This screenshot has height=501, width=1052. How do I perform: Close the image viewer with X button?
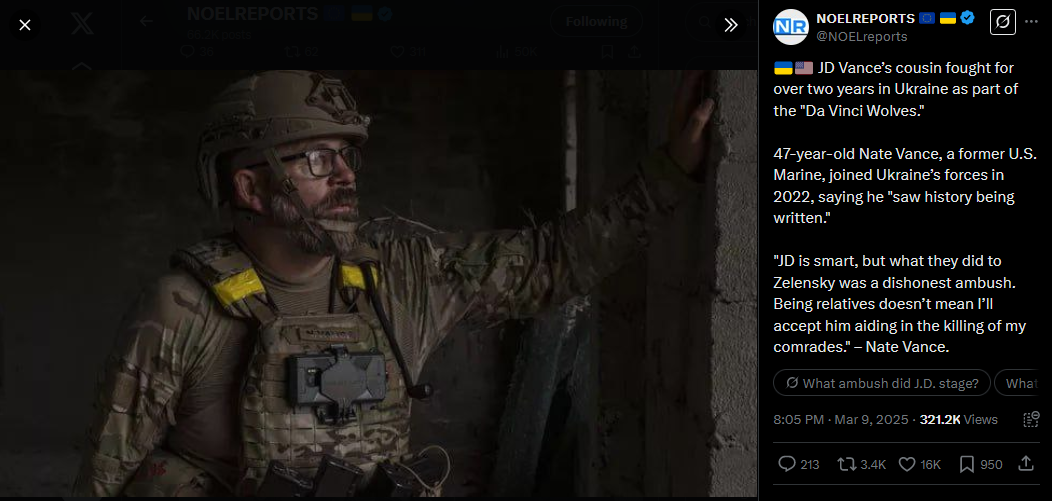(25, 25)
